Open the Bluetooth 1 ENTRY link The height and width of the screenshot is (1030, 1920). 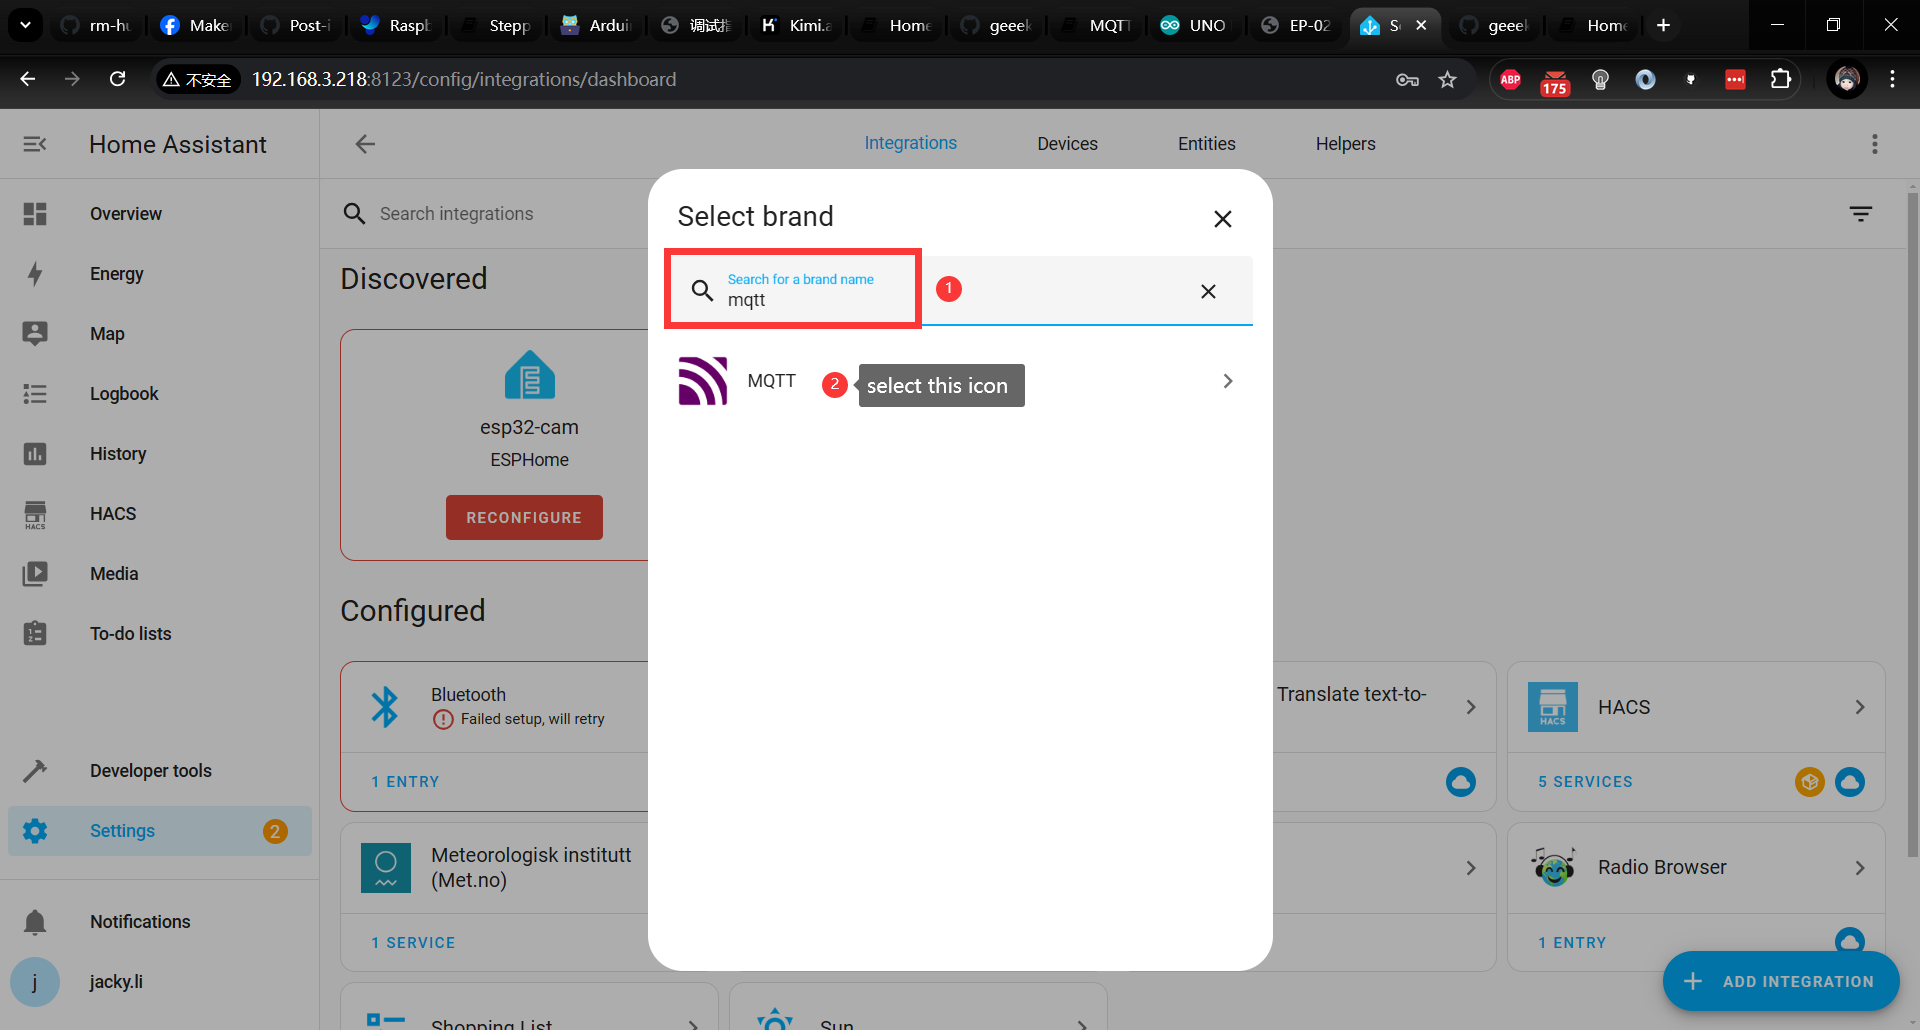click(405, 782)
